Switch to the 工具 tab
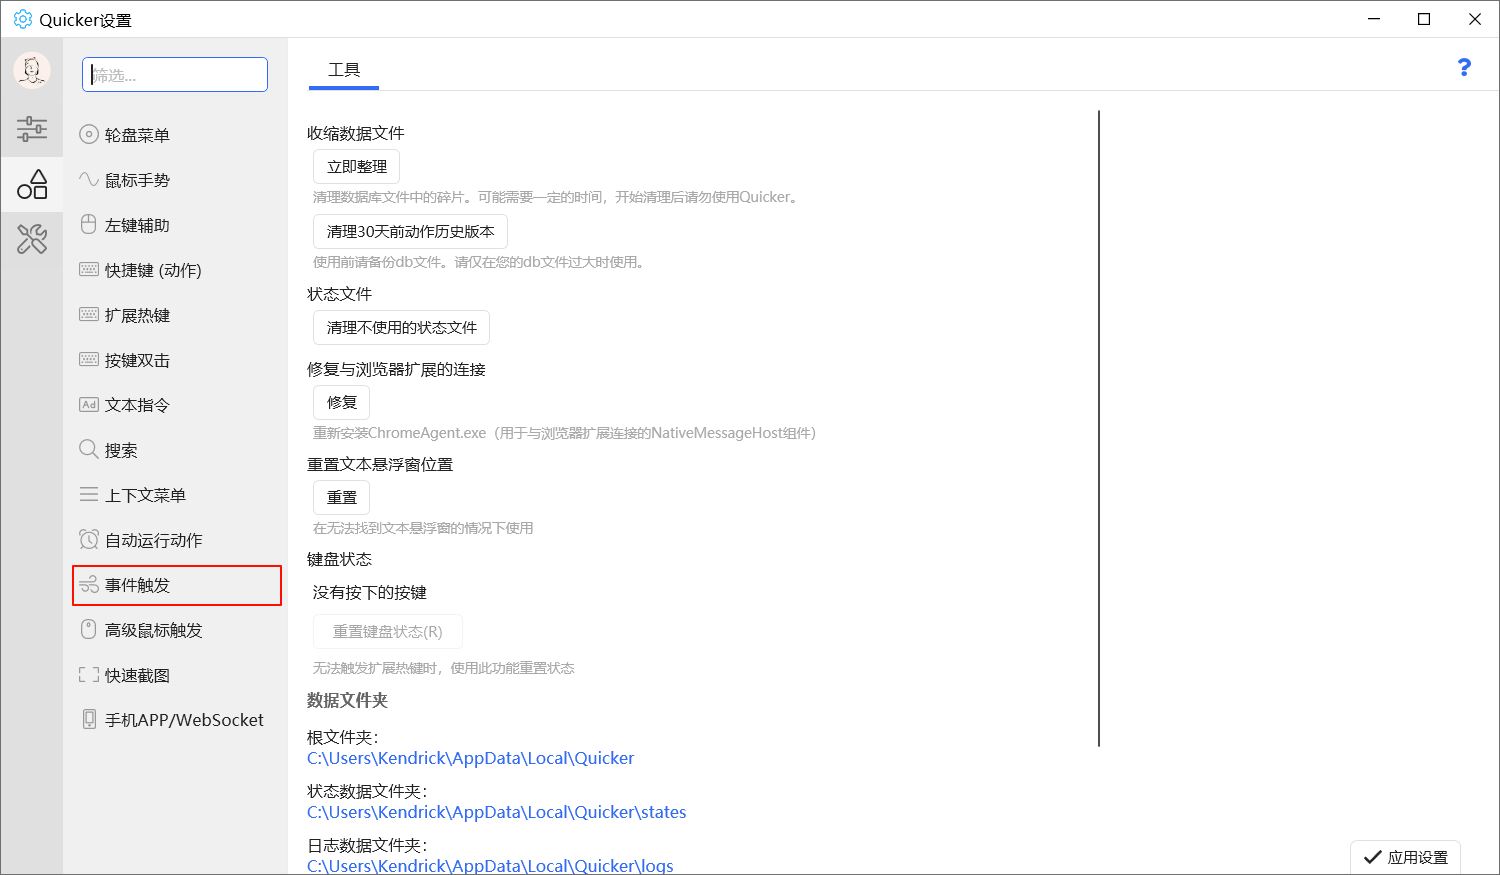Image resolution: width=1500 pixels, height=875 pixels. (x=344, y=70)
